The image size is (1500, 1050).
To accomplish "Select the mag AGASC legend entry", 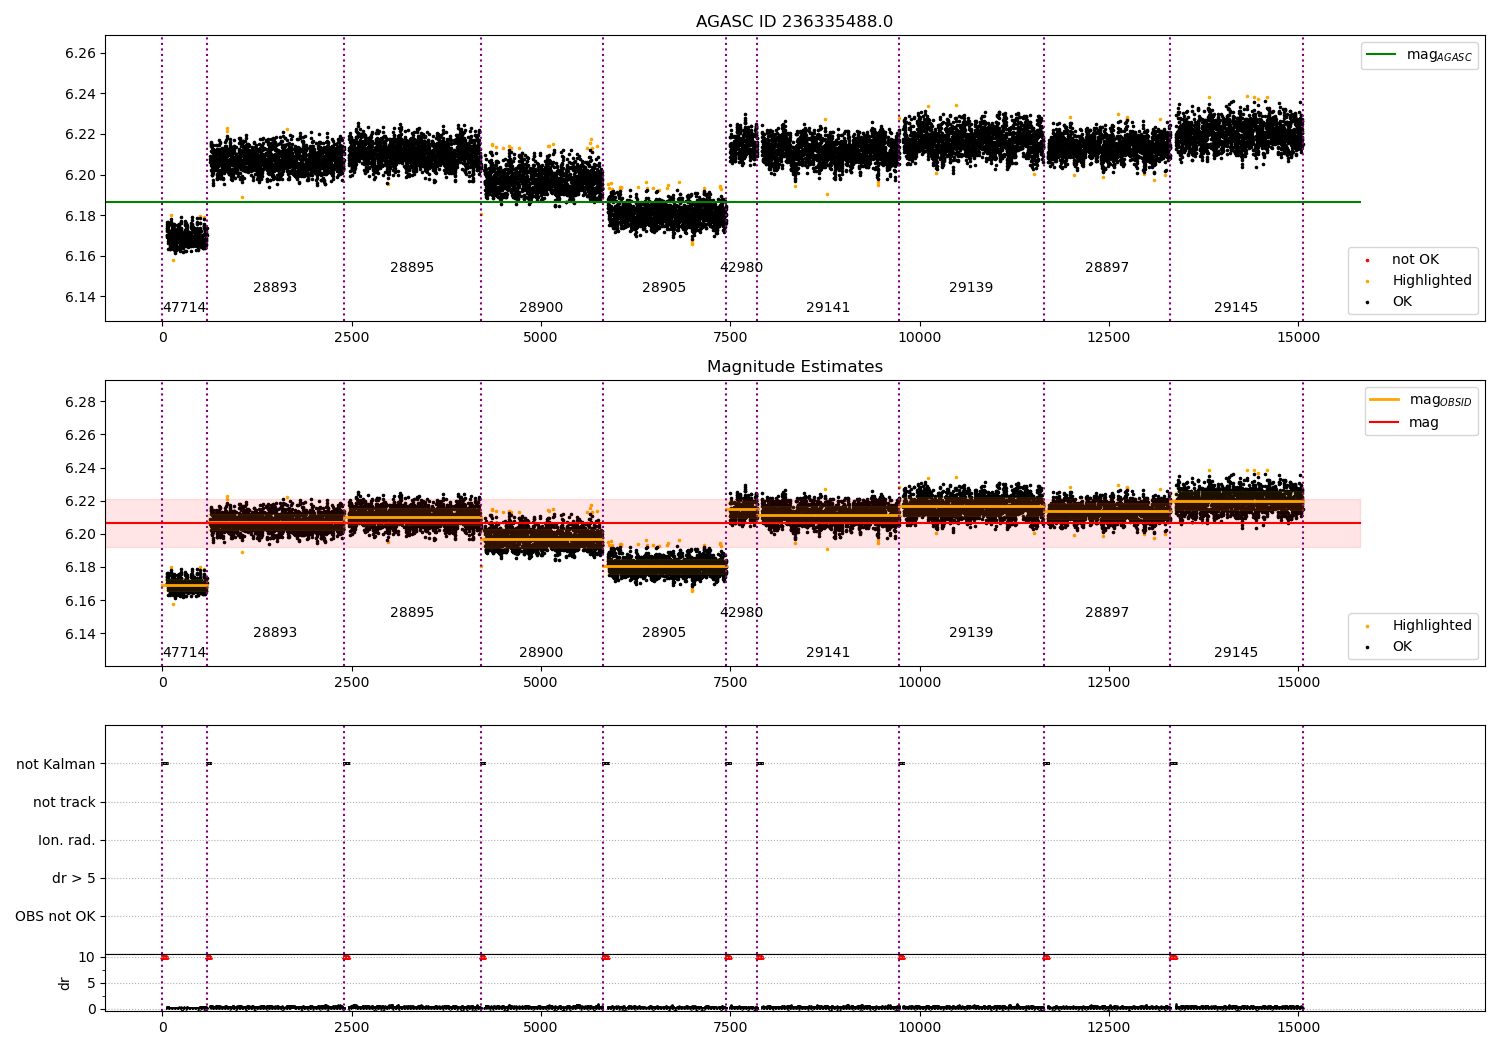I will tap(1419, 55).
